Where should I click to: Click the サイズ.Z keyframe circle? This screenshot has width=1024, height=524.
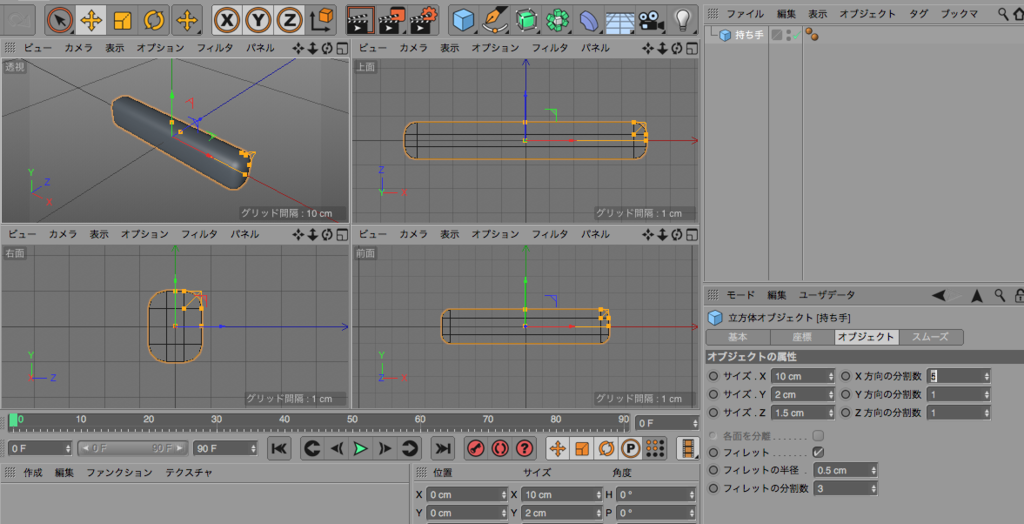[714, 413]
